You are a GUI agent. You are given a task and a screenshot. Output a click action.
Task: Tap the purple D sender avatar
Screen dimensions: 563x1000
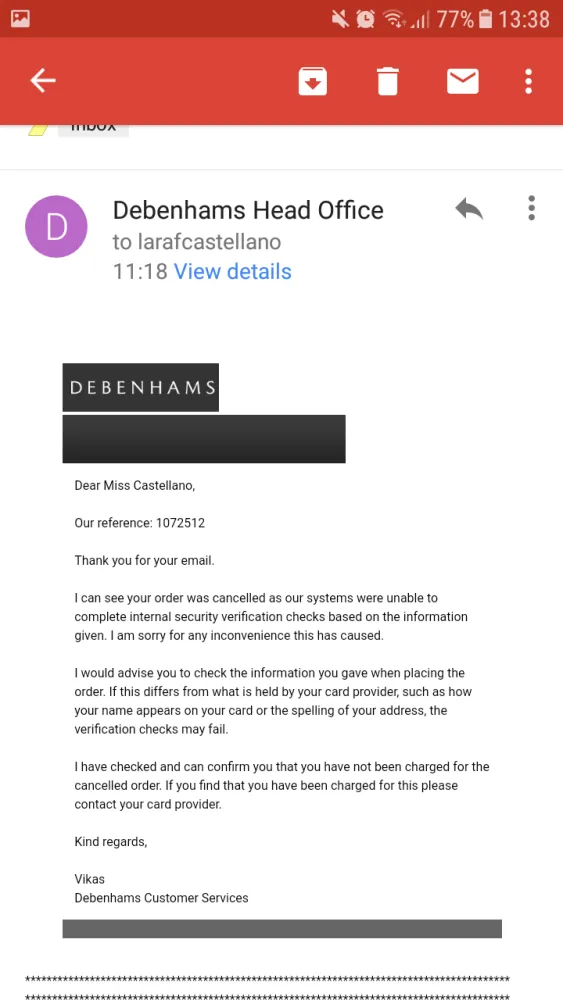tap(56, 226)
